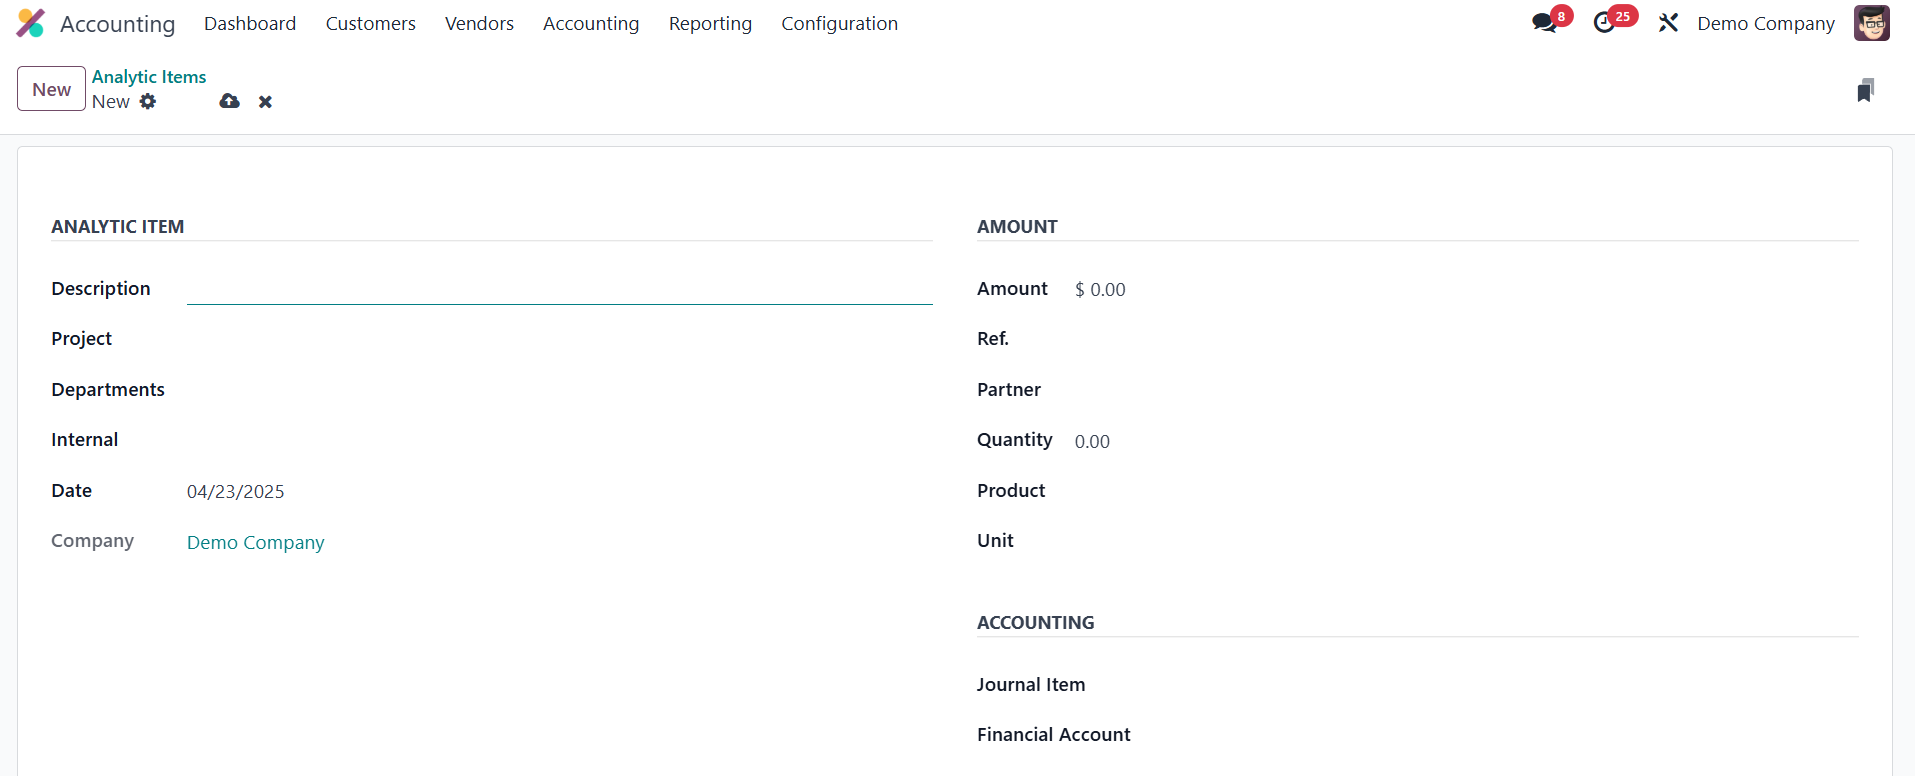Image resolution: width=1915 pixels, height=776 pixels.
Task: Click the wrench debug tools icon
Action: point(1668,23)
